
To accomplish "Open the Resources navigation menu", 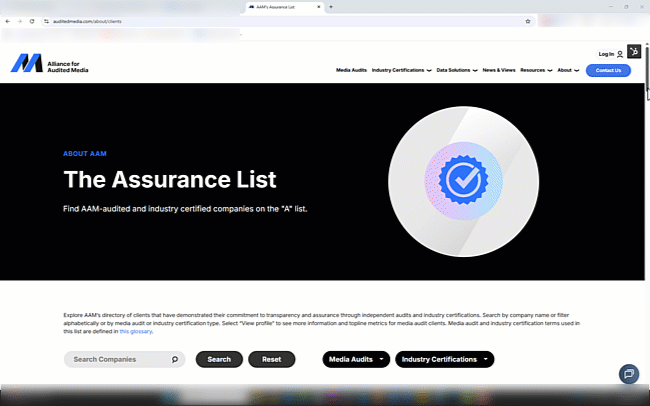I will 535,71.
